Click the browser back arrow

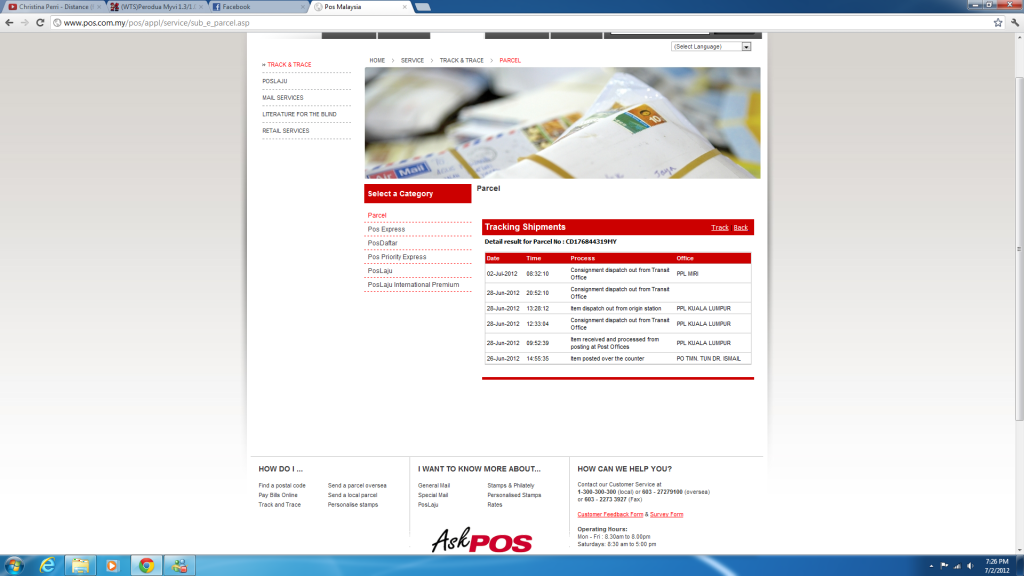[9, 22]
